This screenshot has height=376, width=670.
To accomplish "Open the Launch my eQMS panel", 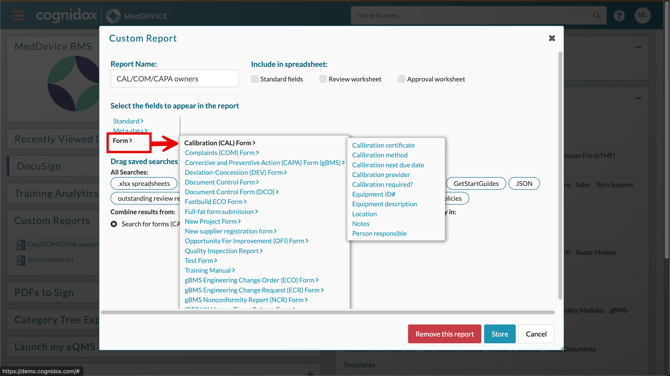I will coord(53,347).
